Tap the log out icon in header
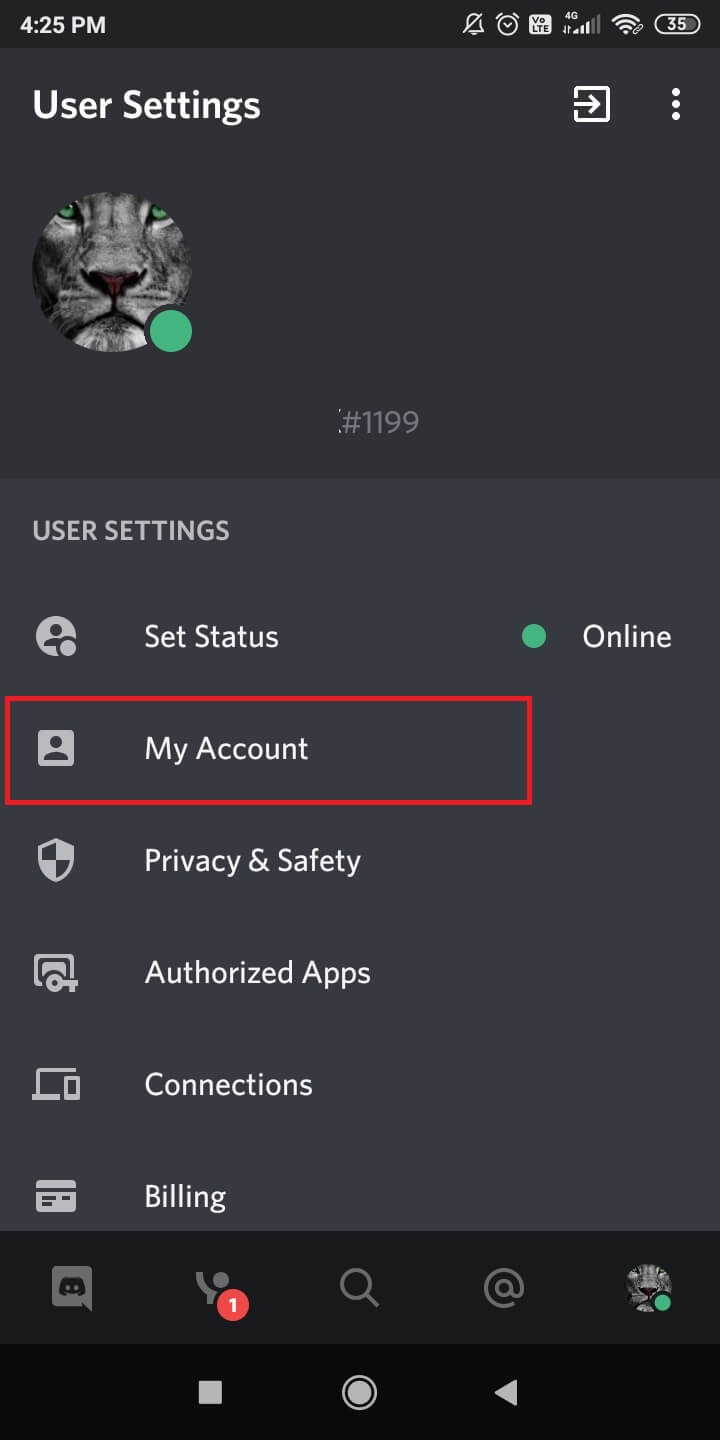Viewport: 720px width, 1440px height. pos(591,104)
